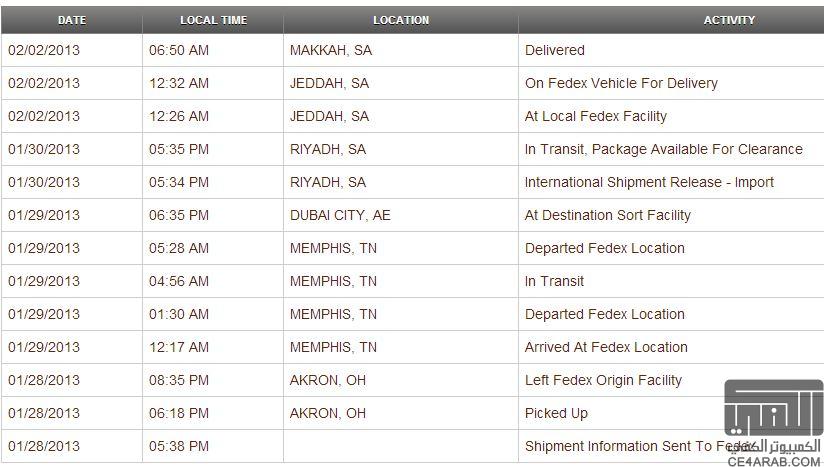This screenshot has height=467, width=824.
Task: Select the Delivered activity entry
Action: click(x=554, y=50)
